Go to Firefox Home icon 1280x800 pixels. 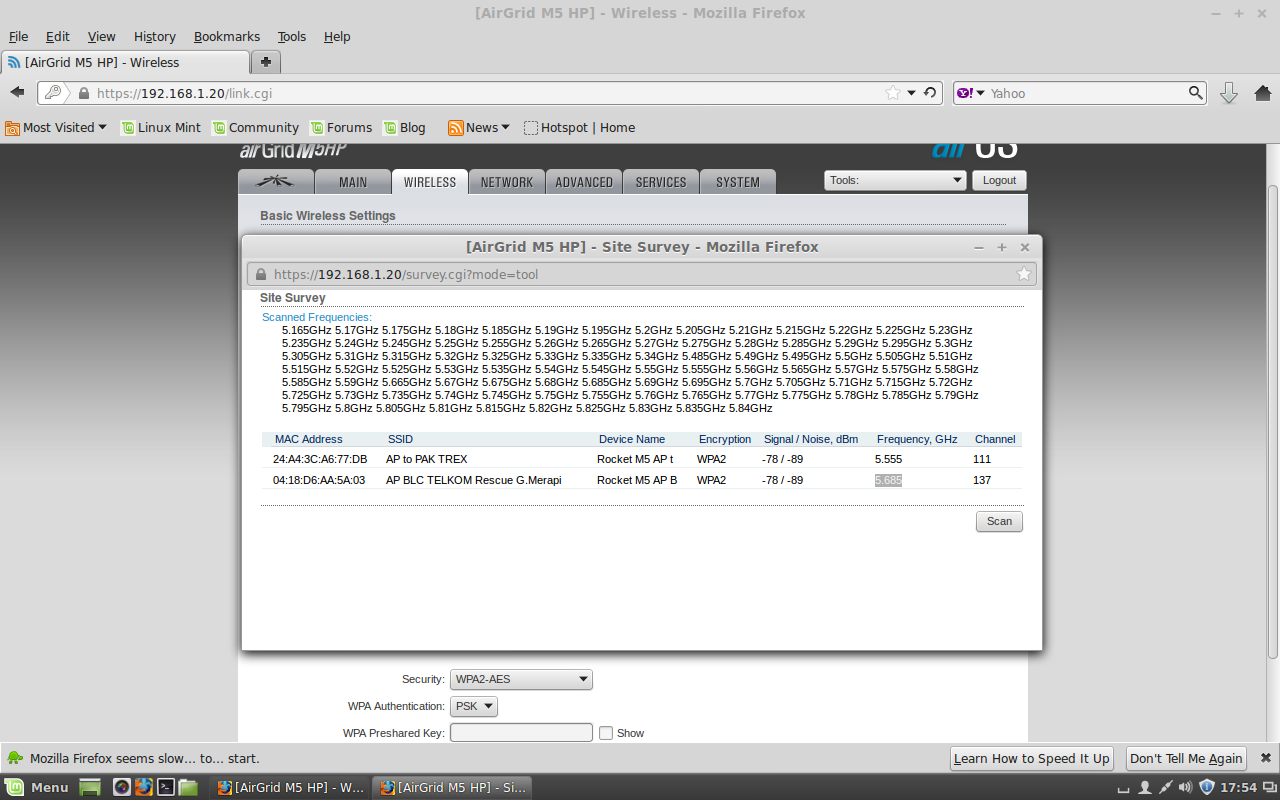click(x=1262, y=93)
